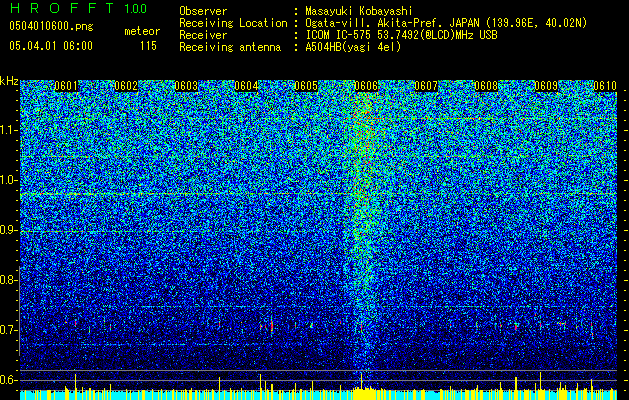629x400 pixels.
Task: Click the A504HB(yagi 4el) antenna text
Action: (x=353, y=47)
